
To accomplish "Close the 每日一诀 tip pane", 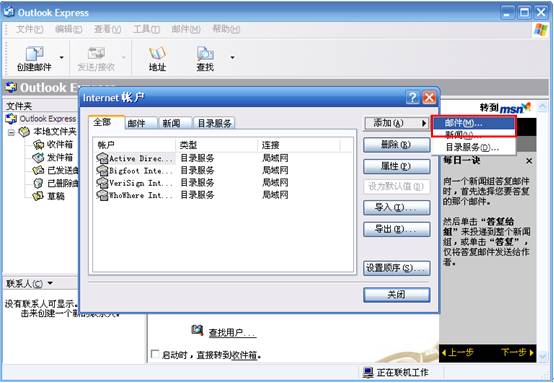I will (529, 161).
